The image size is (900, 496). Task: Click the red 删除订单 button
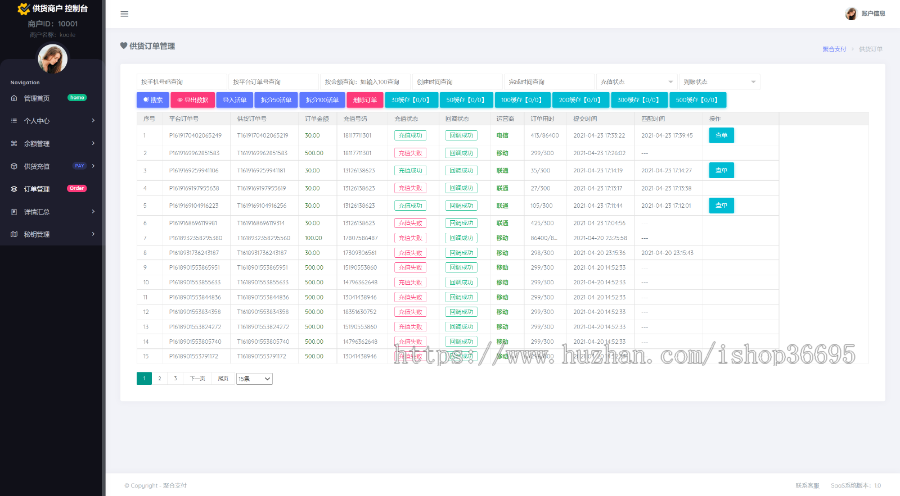click(x=366, y=100)
